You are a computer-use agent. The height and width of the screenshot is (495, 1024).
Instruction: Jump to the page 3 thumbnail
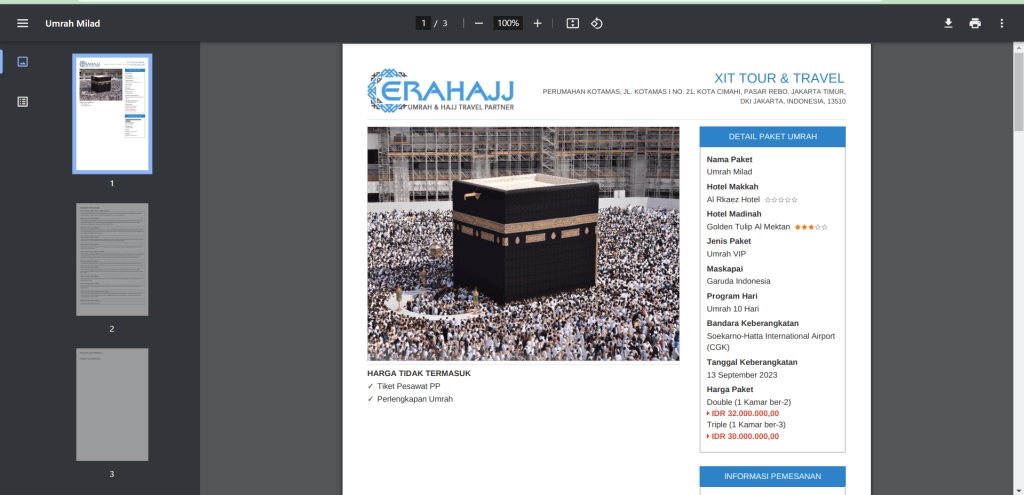[x=112, y=404]
